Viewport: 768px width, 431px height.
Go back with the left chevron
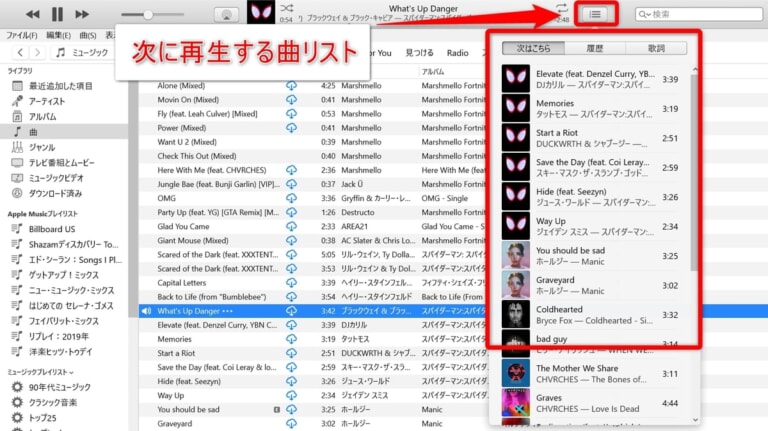coord(20,52)
